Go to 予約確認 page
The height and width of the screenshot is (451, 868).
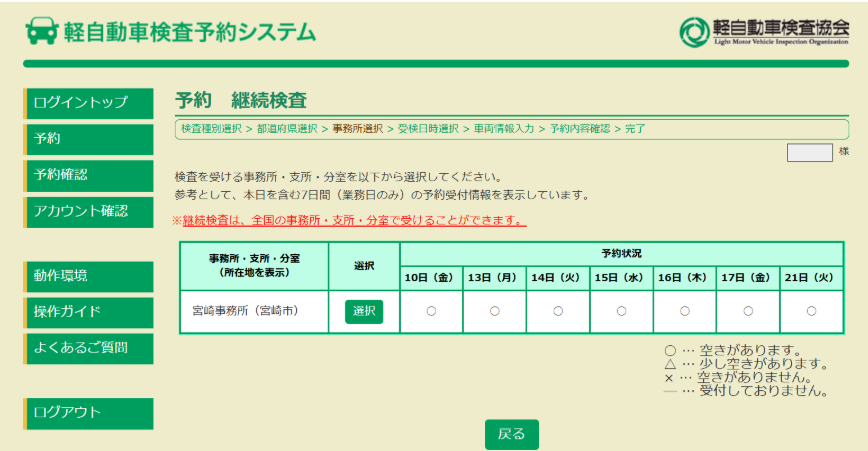[x=89, y=176]
